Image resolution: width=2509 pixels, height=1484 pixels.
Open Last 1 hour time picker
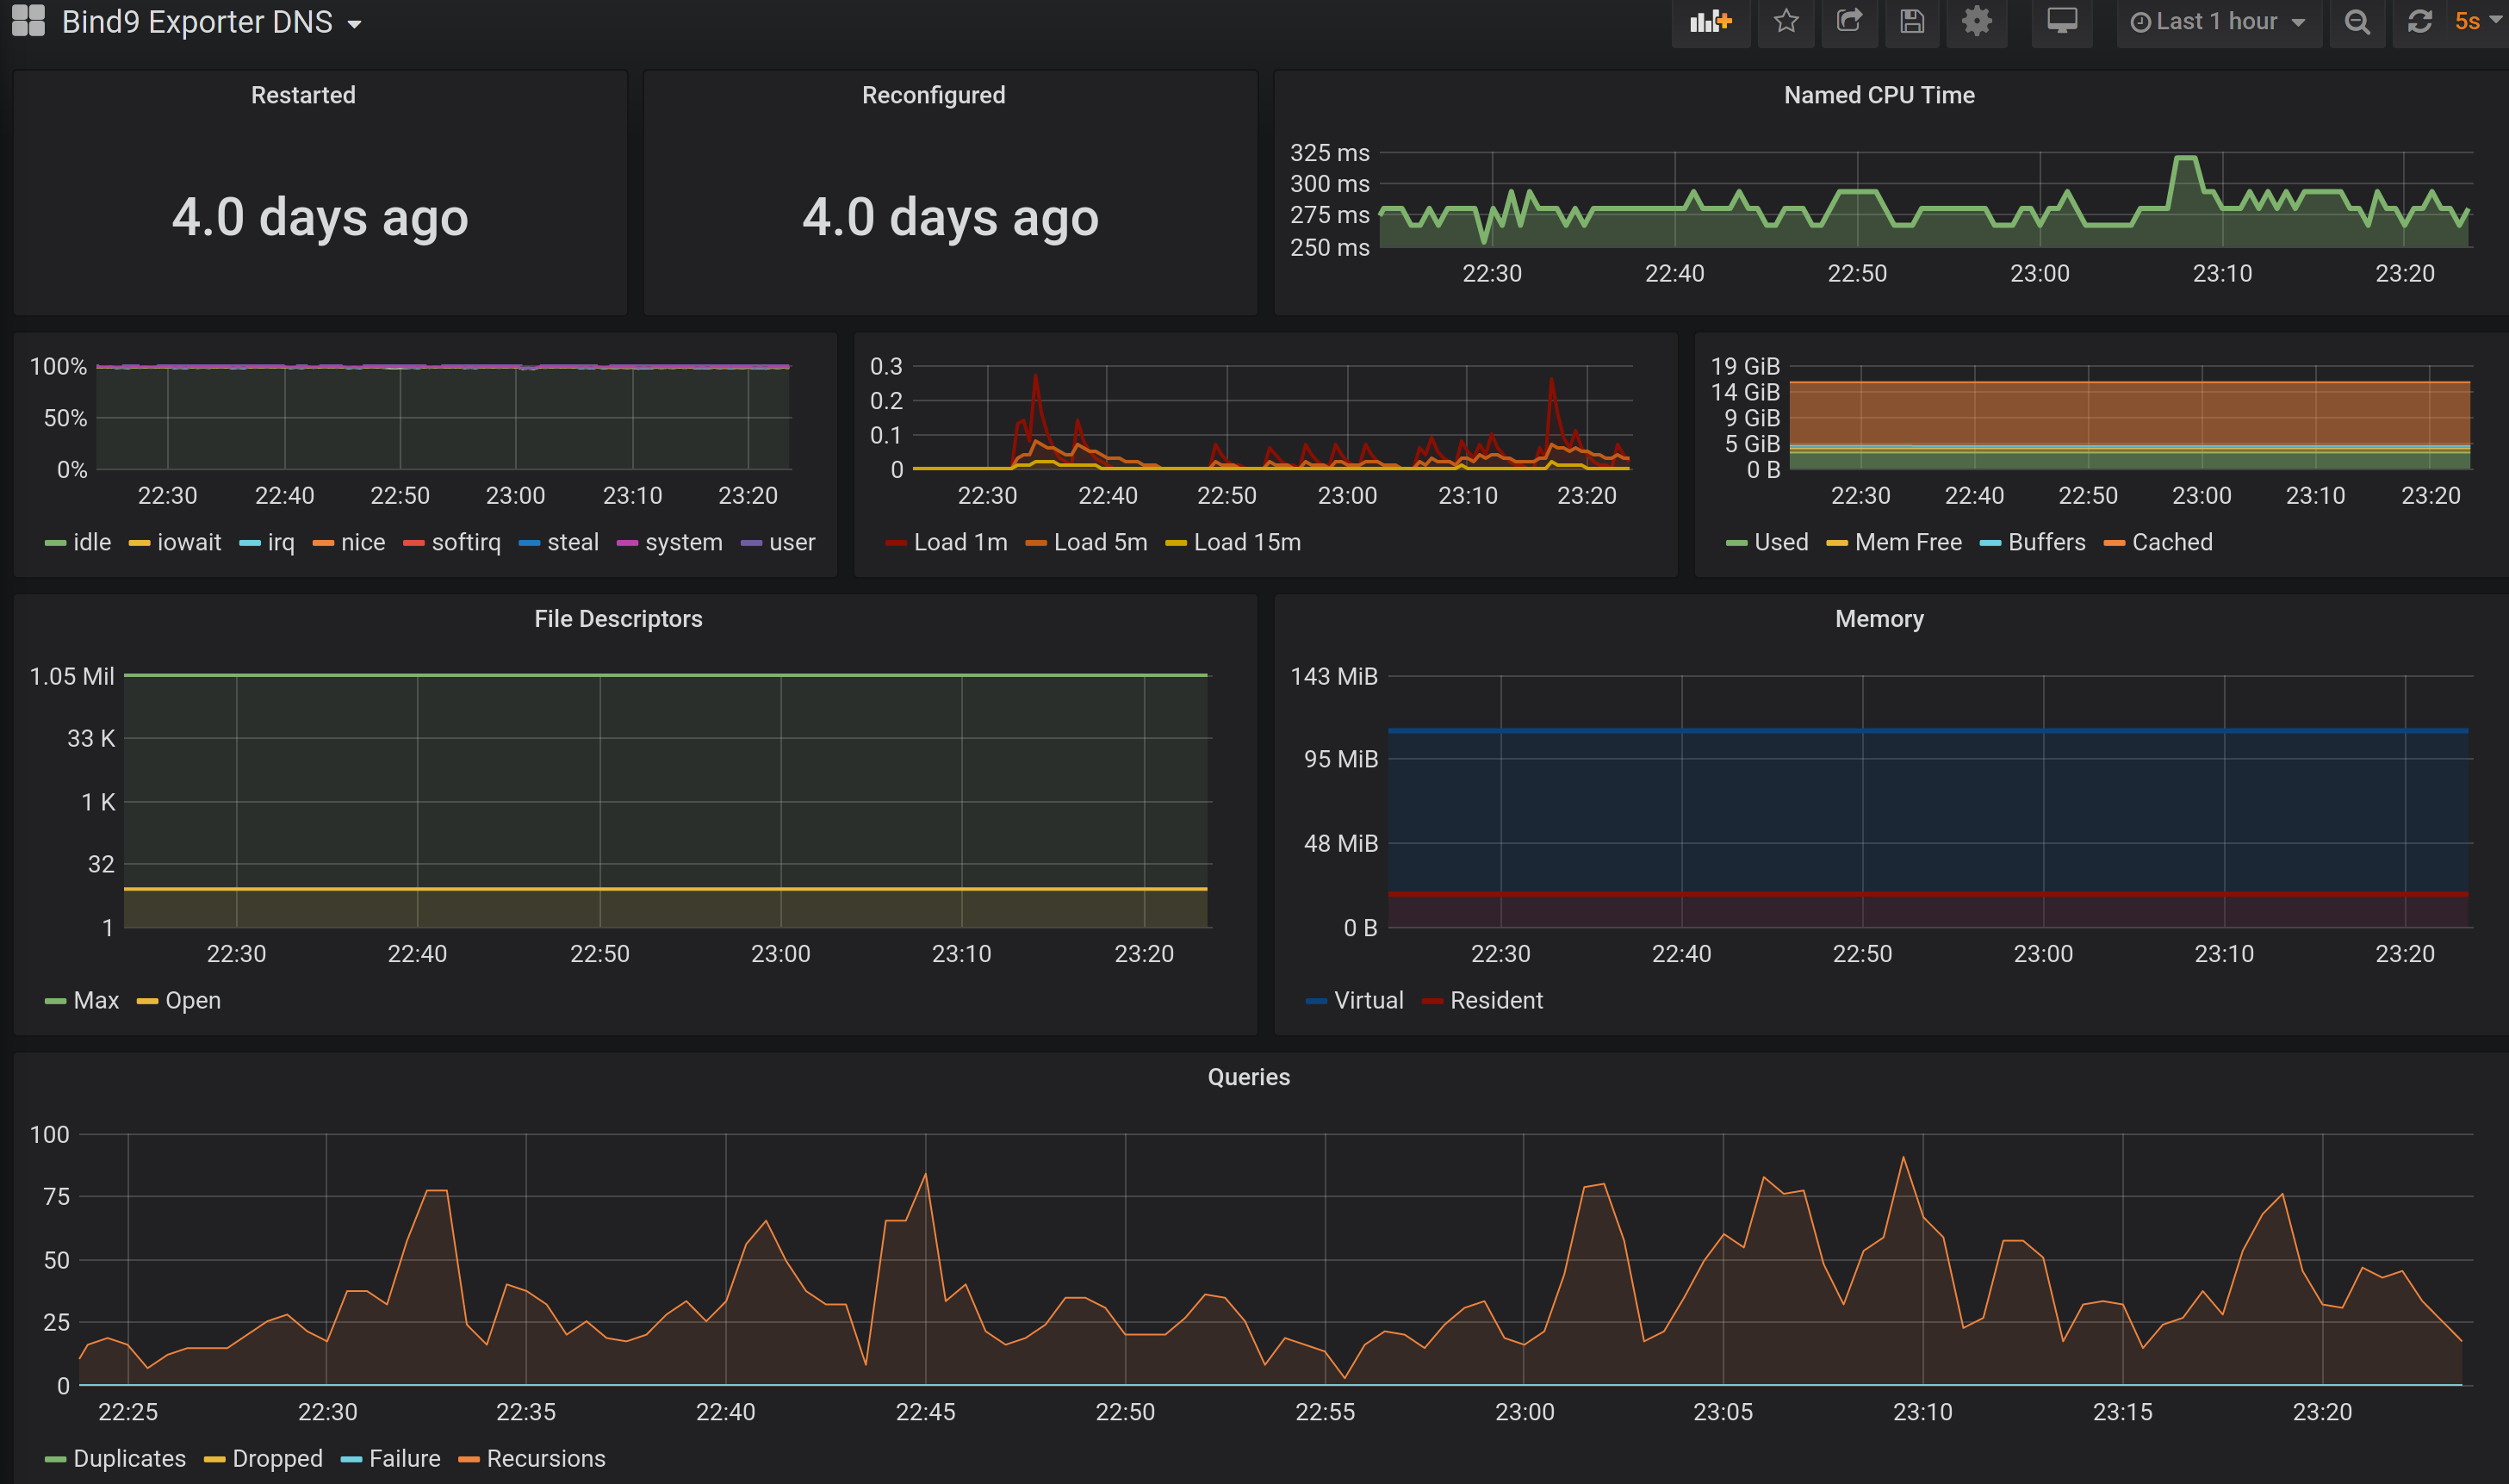(x=2217, y=22)
